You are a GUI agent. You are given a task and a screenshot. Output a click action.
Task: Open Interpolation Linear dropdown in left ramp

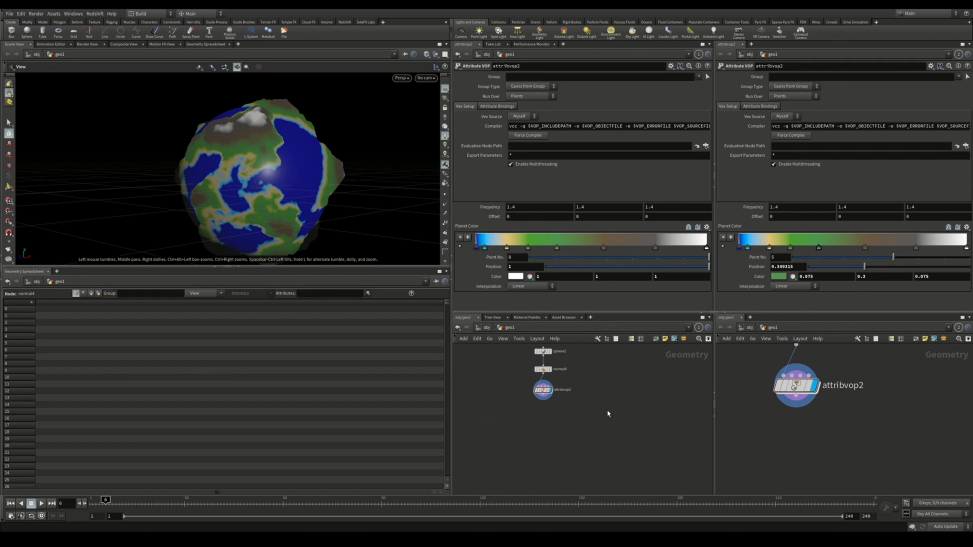[532, 286]
